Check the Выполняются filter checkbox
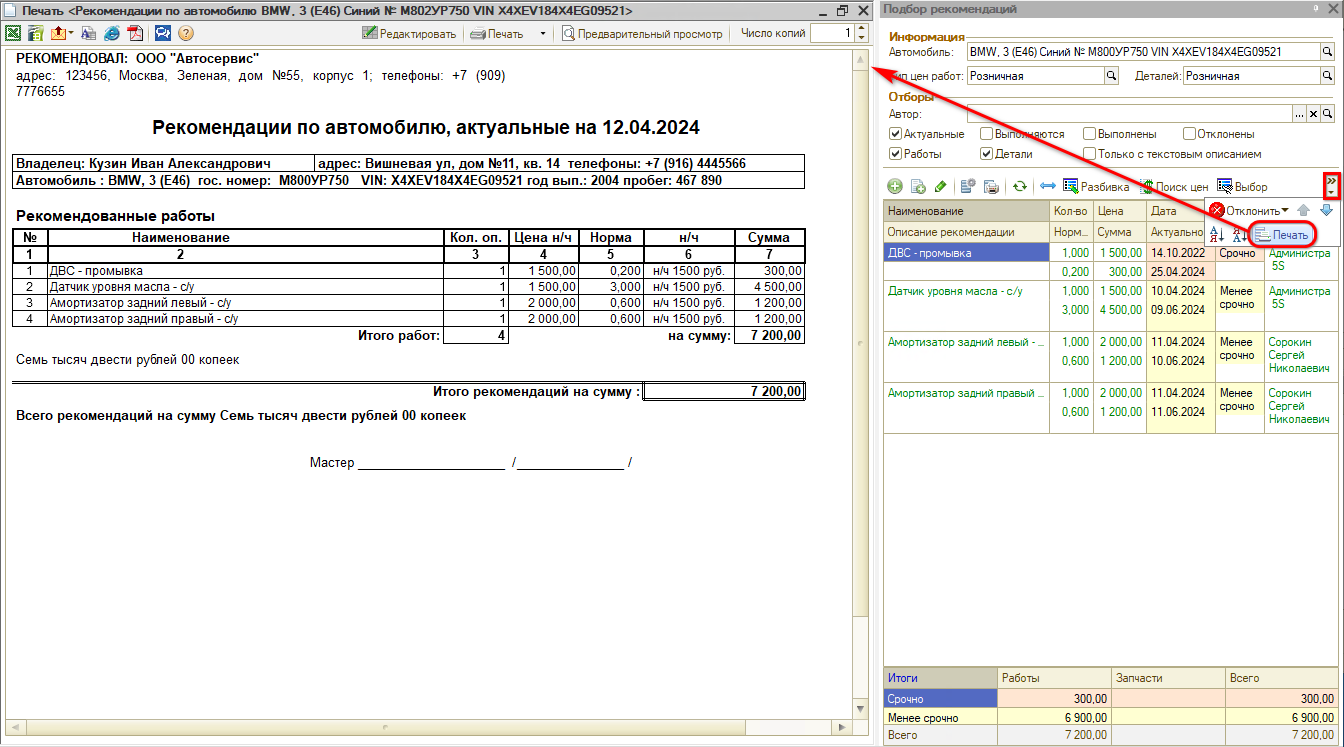Viewport: 1344px width, 747px height. coord(987,134)
